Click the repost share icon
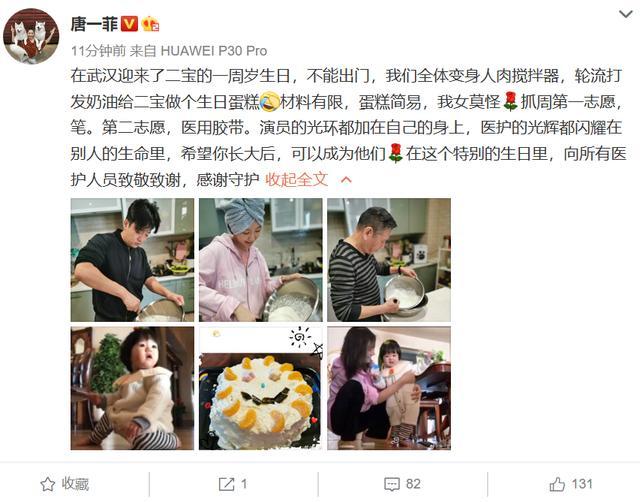 [x=226, y=484]
